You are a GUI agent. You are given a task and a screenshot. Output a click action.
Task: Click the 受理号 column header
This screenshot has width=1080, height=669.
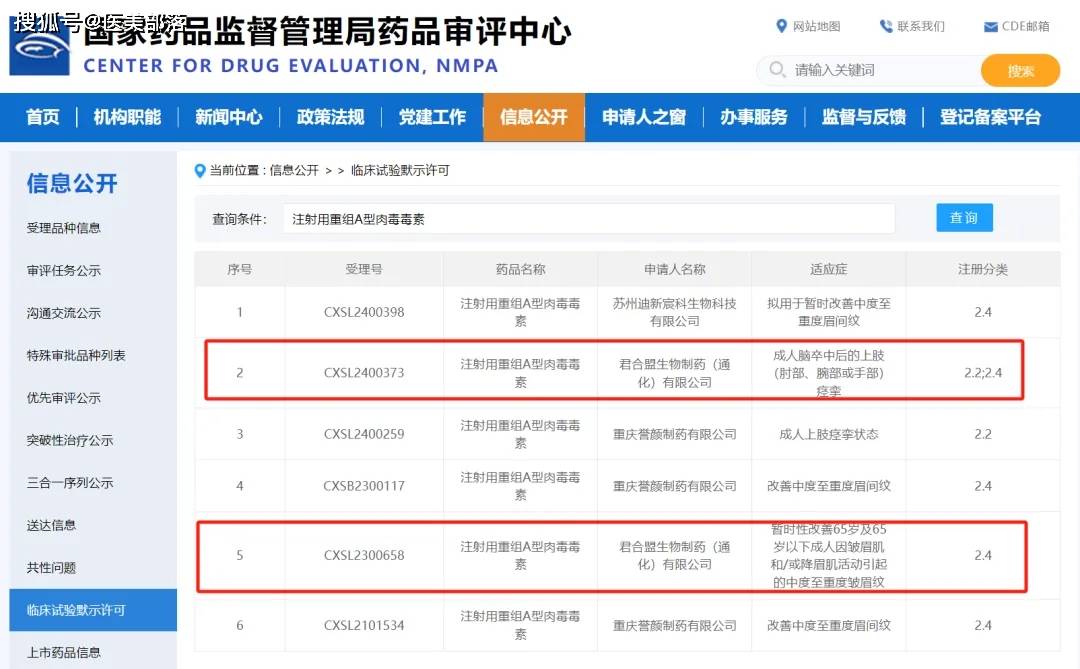coord(364,269)
